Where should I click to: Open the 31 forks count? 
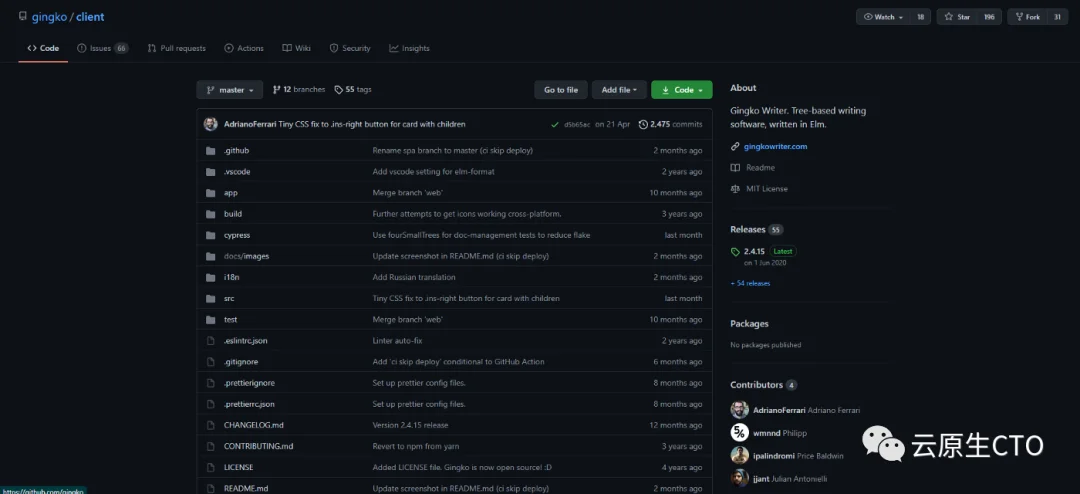pos(1057,17)
